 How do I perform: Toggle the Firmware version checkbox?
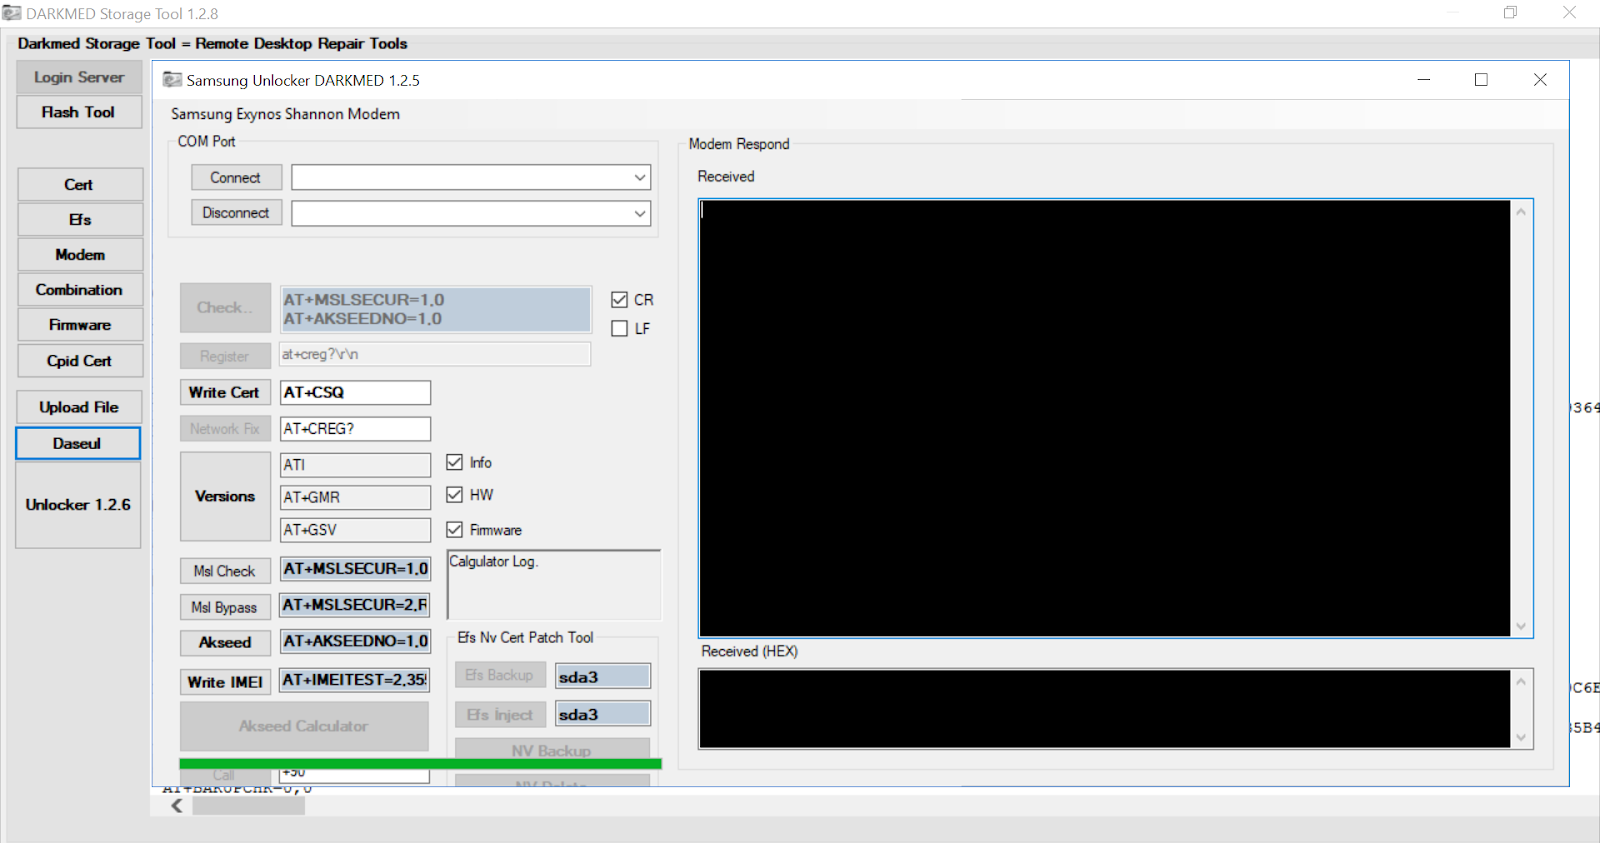click(x=455, y=530)
